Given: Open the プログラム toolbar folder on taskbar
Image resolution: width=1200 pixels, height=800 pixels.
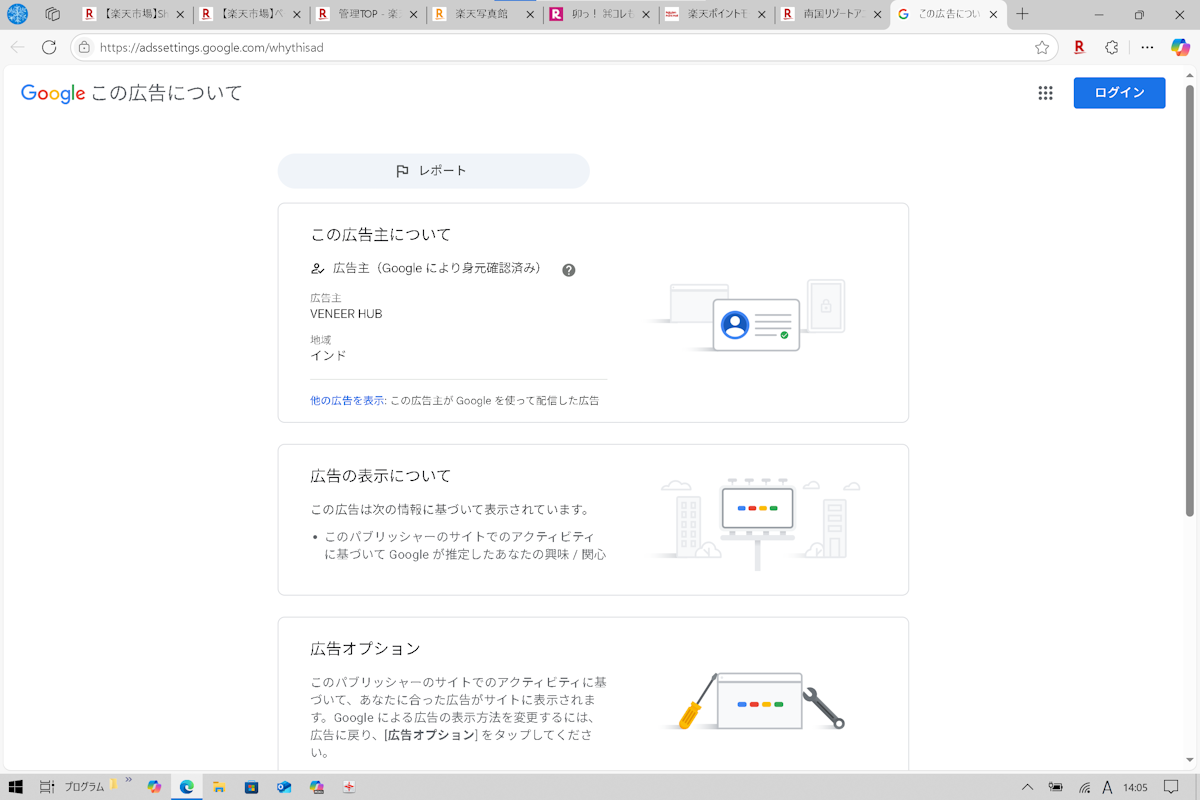Looking at the screenshot, I should (85, 787).
